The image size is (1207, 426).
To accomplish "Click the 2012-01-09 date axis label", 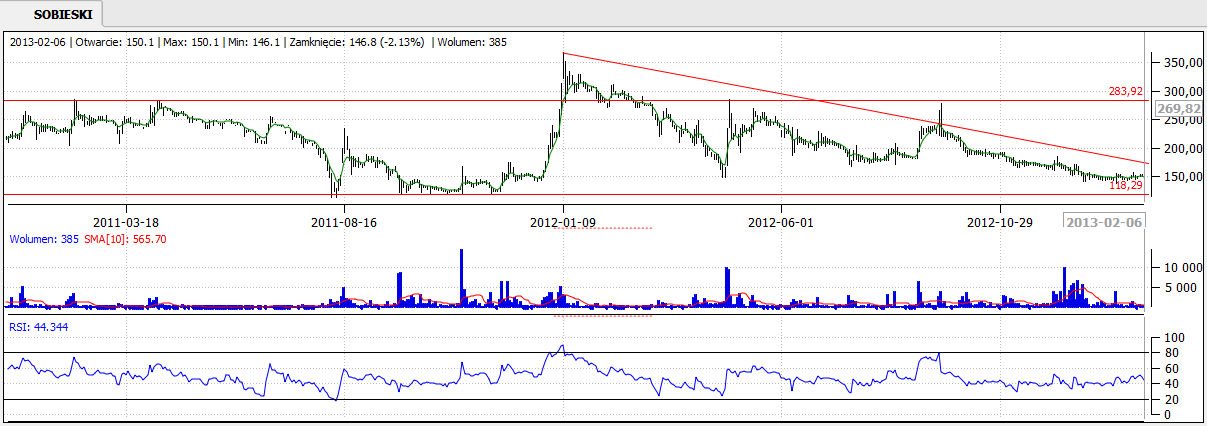I will (563, 222).
